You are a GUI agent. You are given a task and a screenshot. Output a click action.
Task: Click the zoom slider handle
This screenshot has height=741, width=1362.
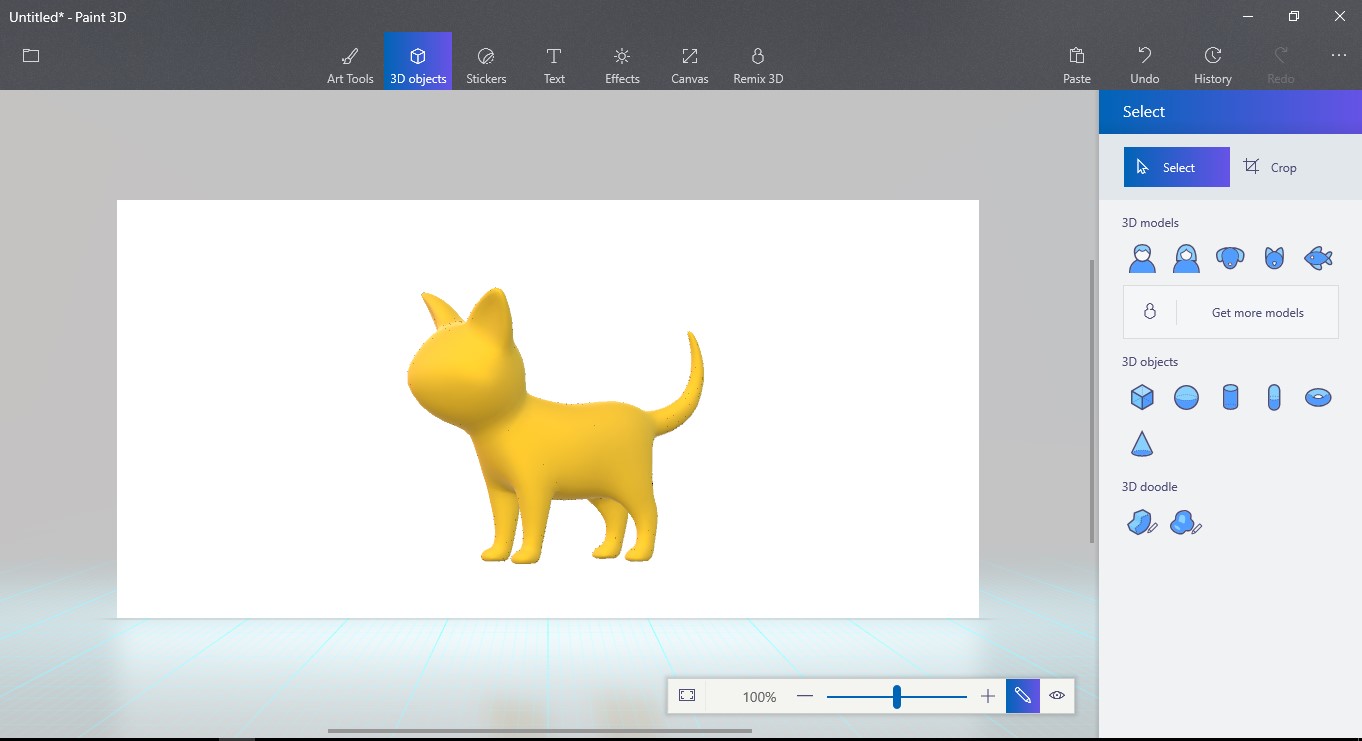click(x=896, y=695)
